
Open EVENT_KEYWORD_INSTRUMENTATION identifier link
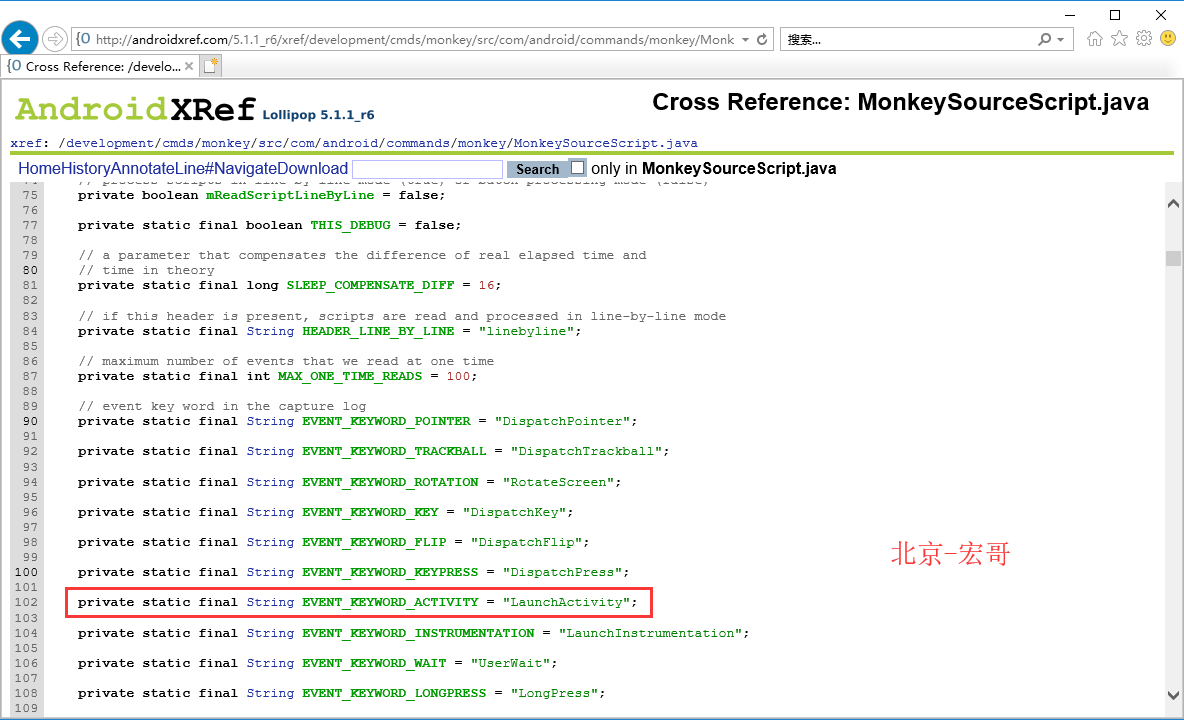tap(418, 633)
